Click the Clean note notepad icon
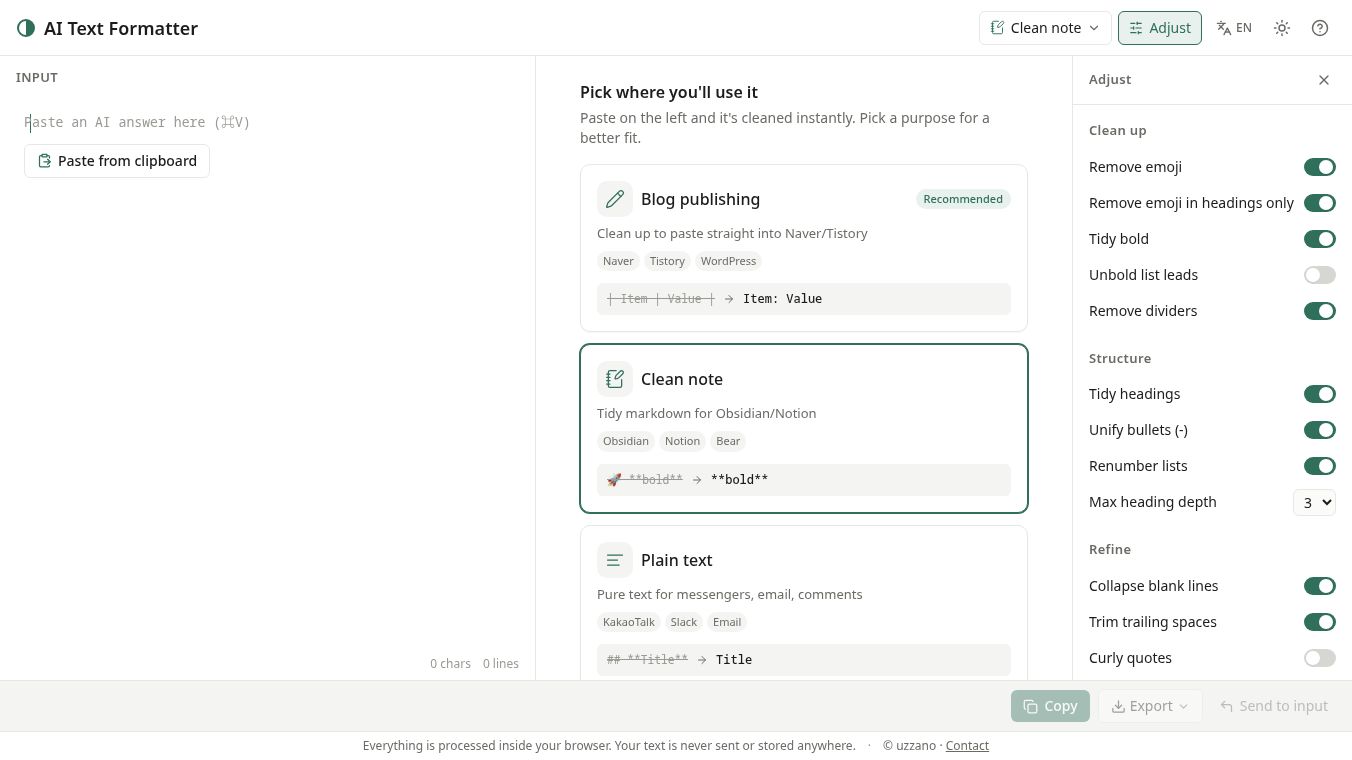The width and height of the screenshot is (1352, 760). click(x=615, y=379)
